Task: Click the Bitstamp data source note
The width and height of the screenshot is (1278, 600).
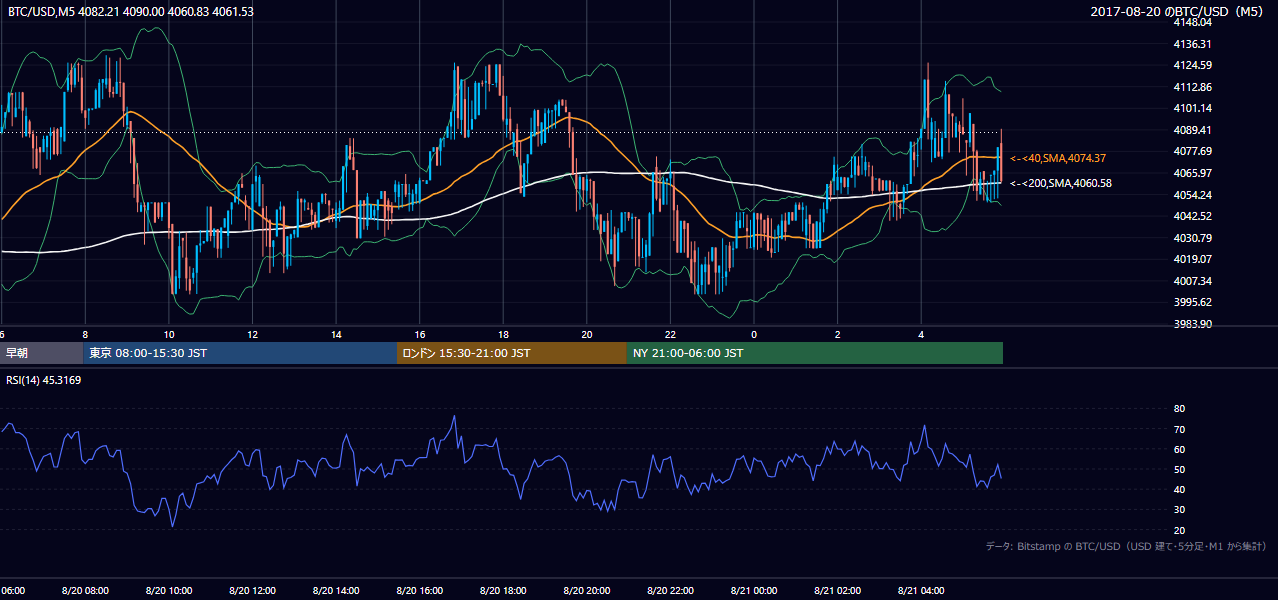Action: click(x=1126, y=546)
